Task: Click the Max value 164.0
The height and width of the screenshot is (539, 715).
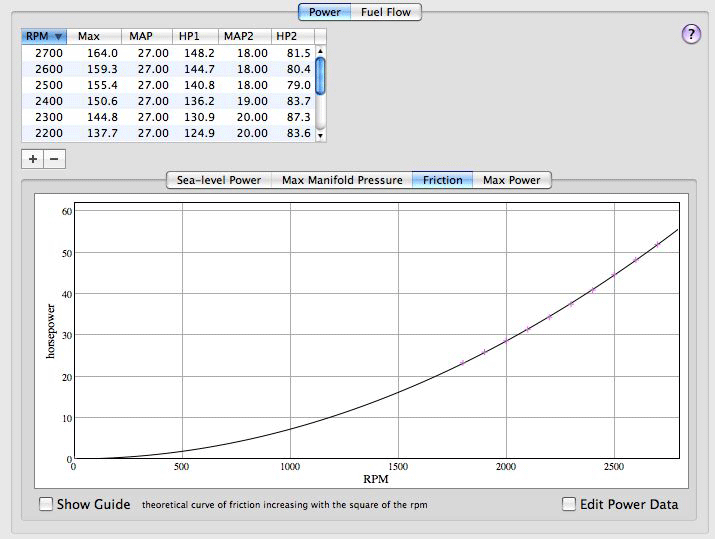Action: click(x=102, y=53)
